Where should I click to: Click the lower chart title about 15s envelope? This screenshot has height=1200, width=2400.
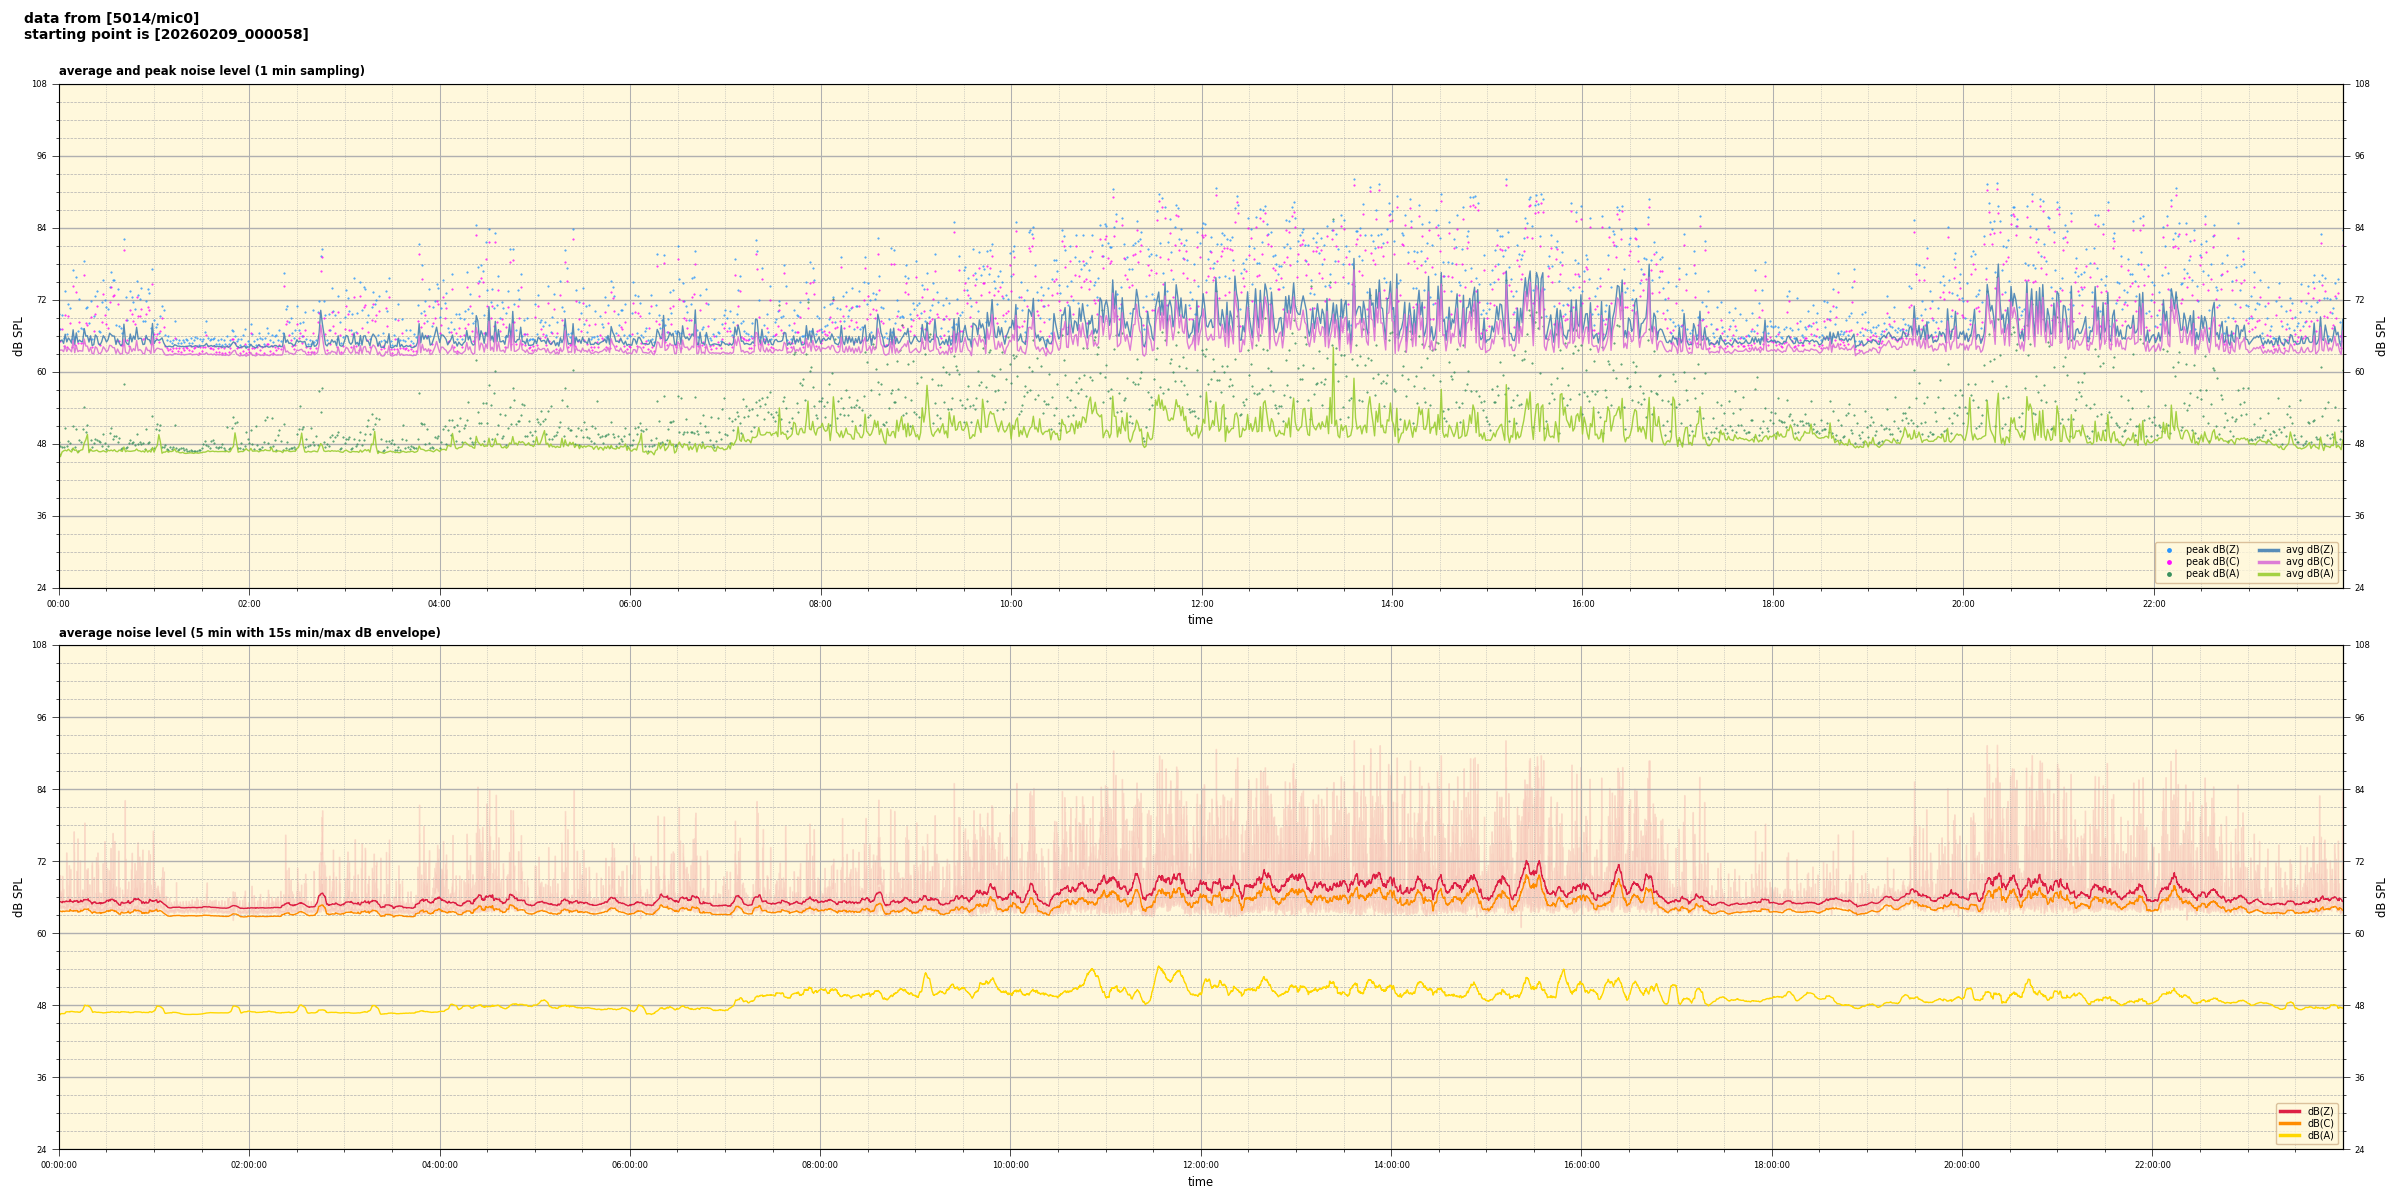point(249,633)
